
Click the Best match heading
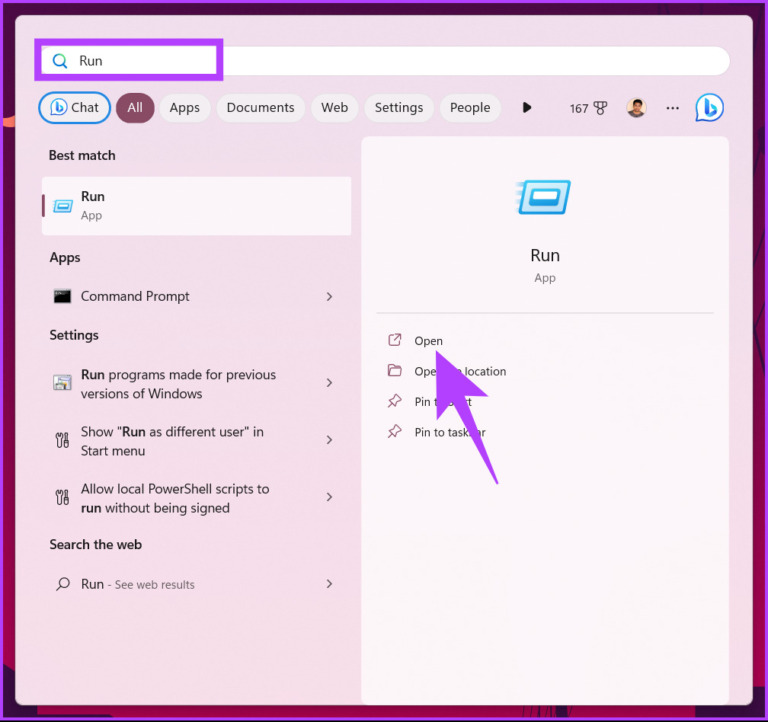coord(82,156)
